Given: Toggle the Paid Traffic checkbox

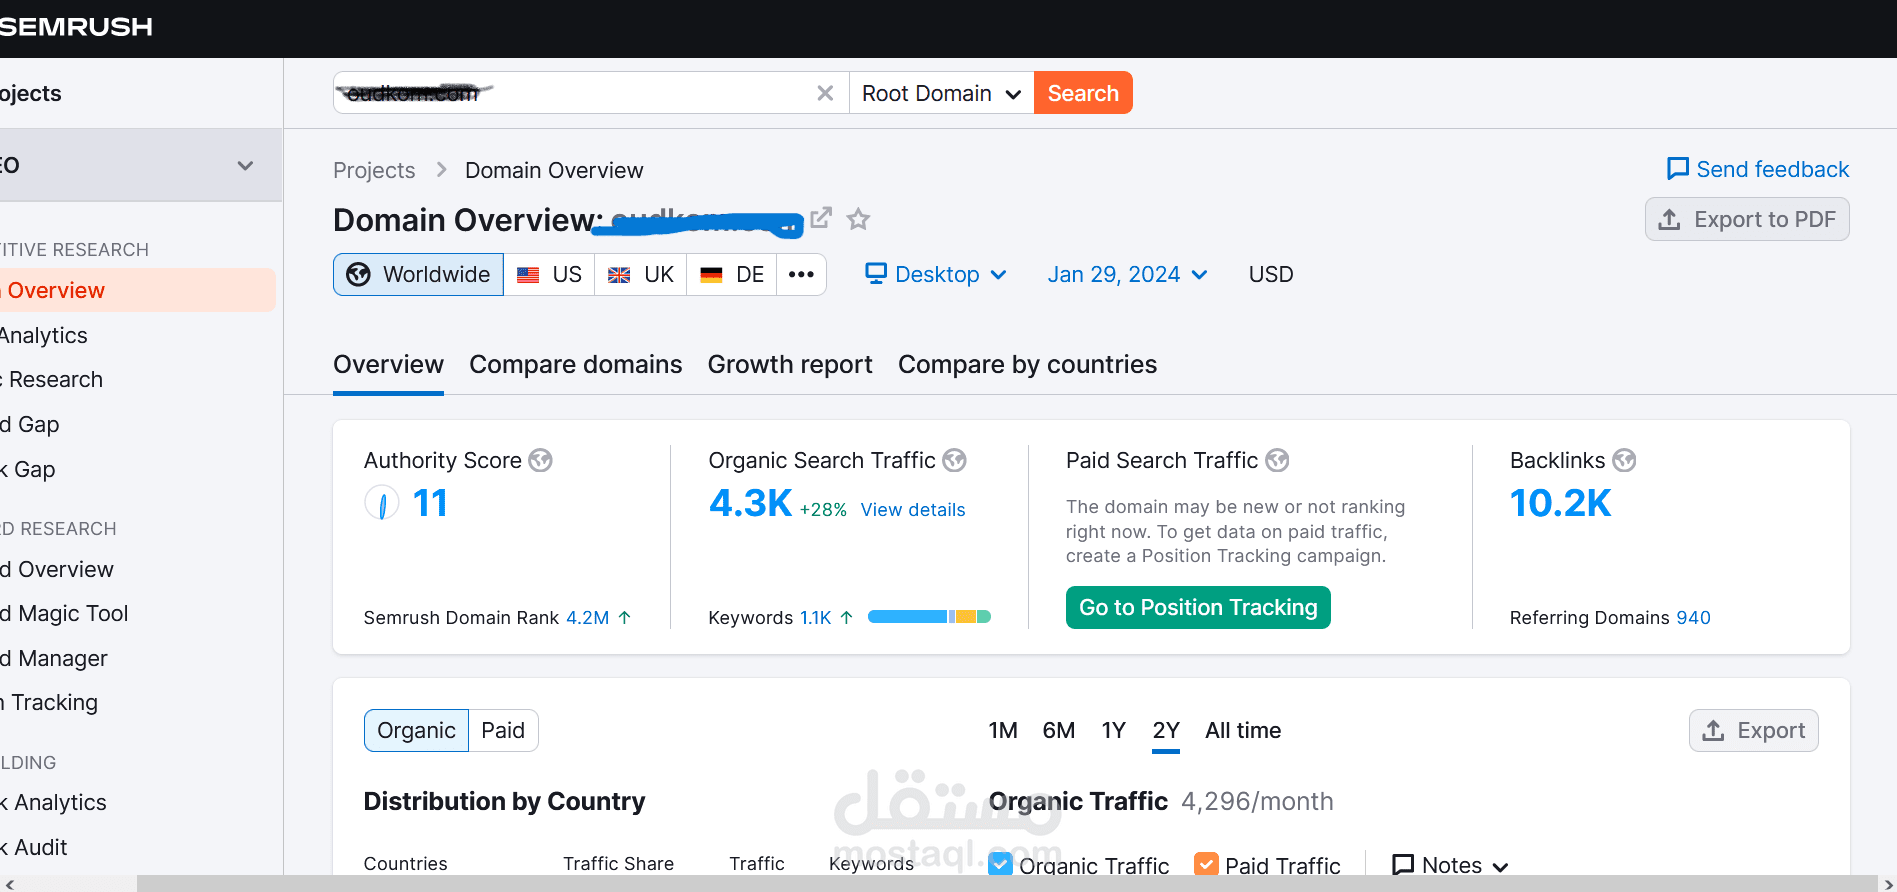Looking at the screenshot, I should point(1206,863).
